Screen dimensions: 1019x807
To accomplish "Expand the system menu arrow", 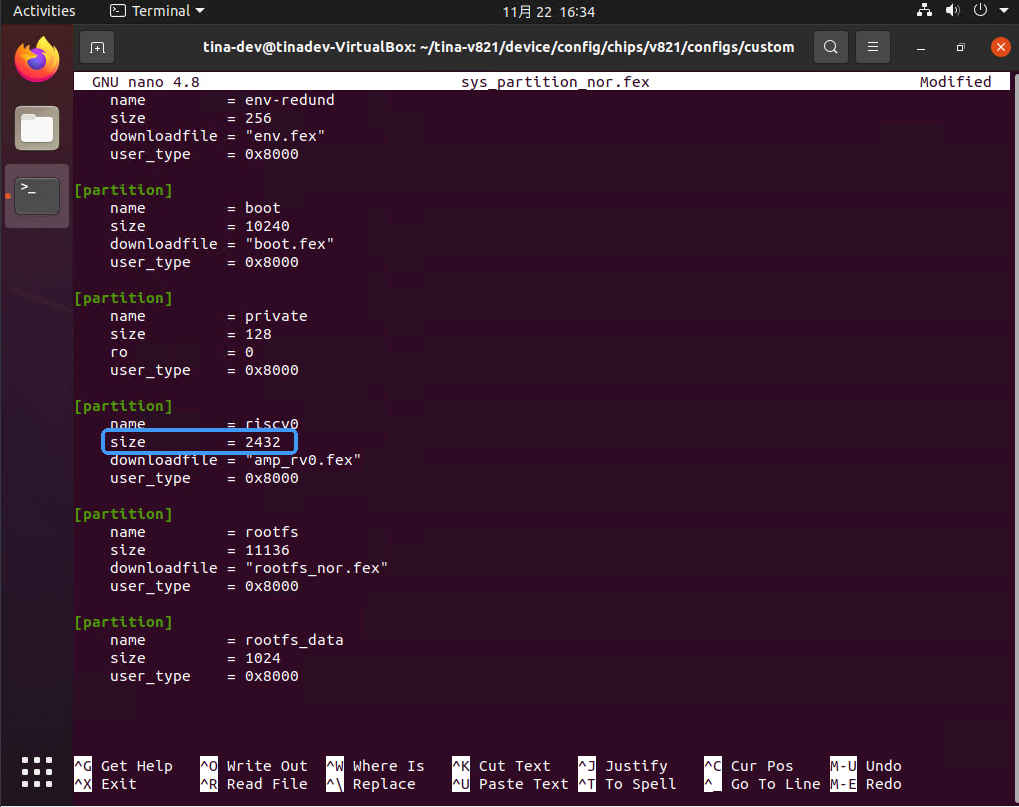I will tap(1004, 10).
